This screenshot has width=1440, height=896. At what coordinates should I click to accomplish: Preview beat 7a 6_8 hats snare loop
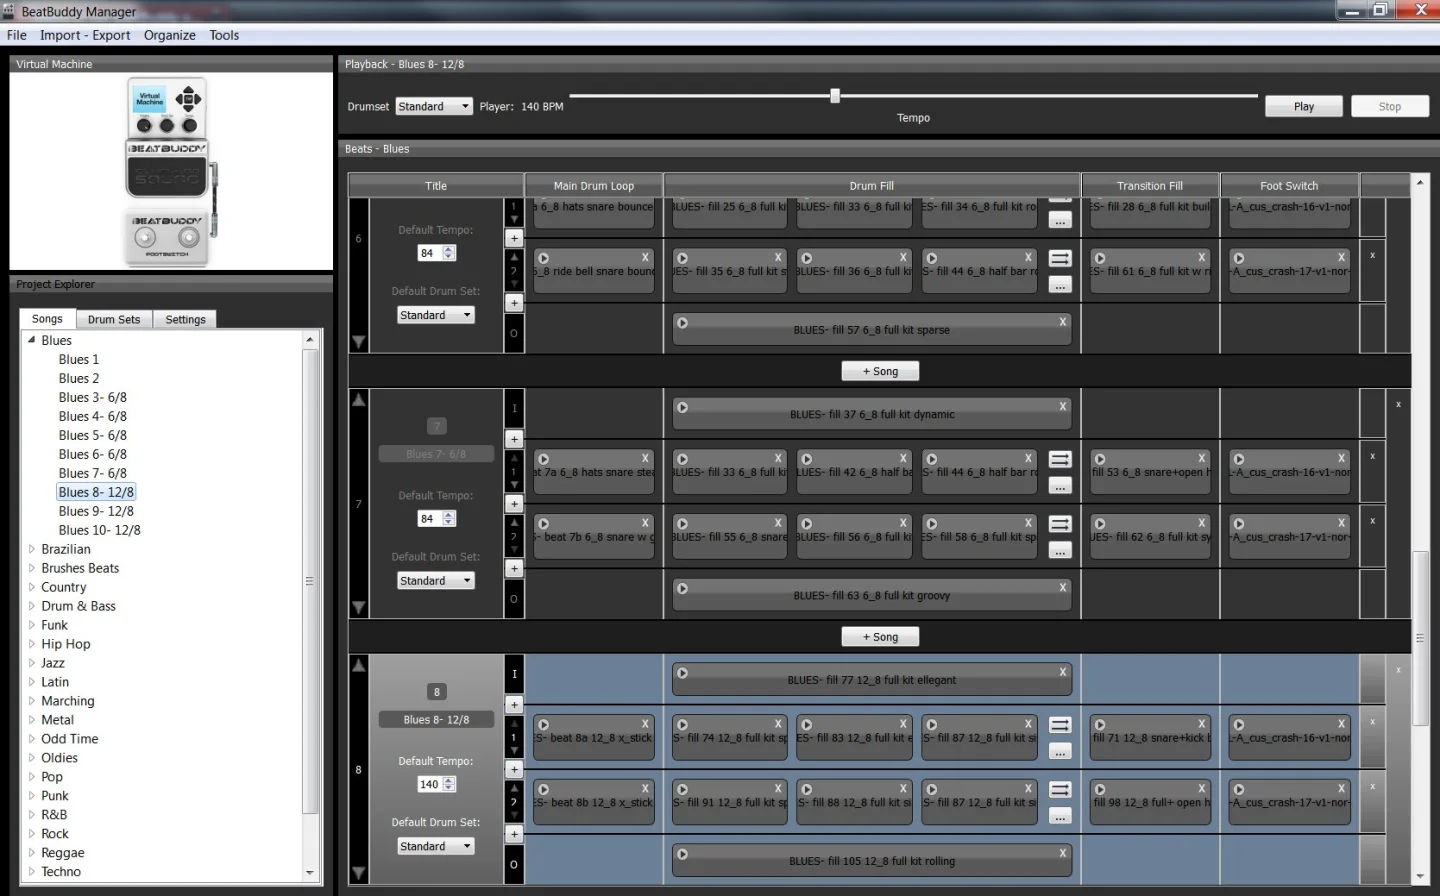544,460
